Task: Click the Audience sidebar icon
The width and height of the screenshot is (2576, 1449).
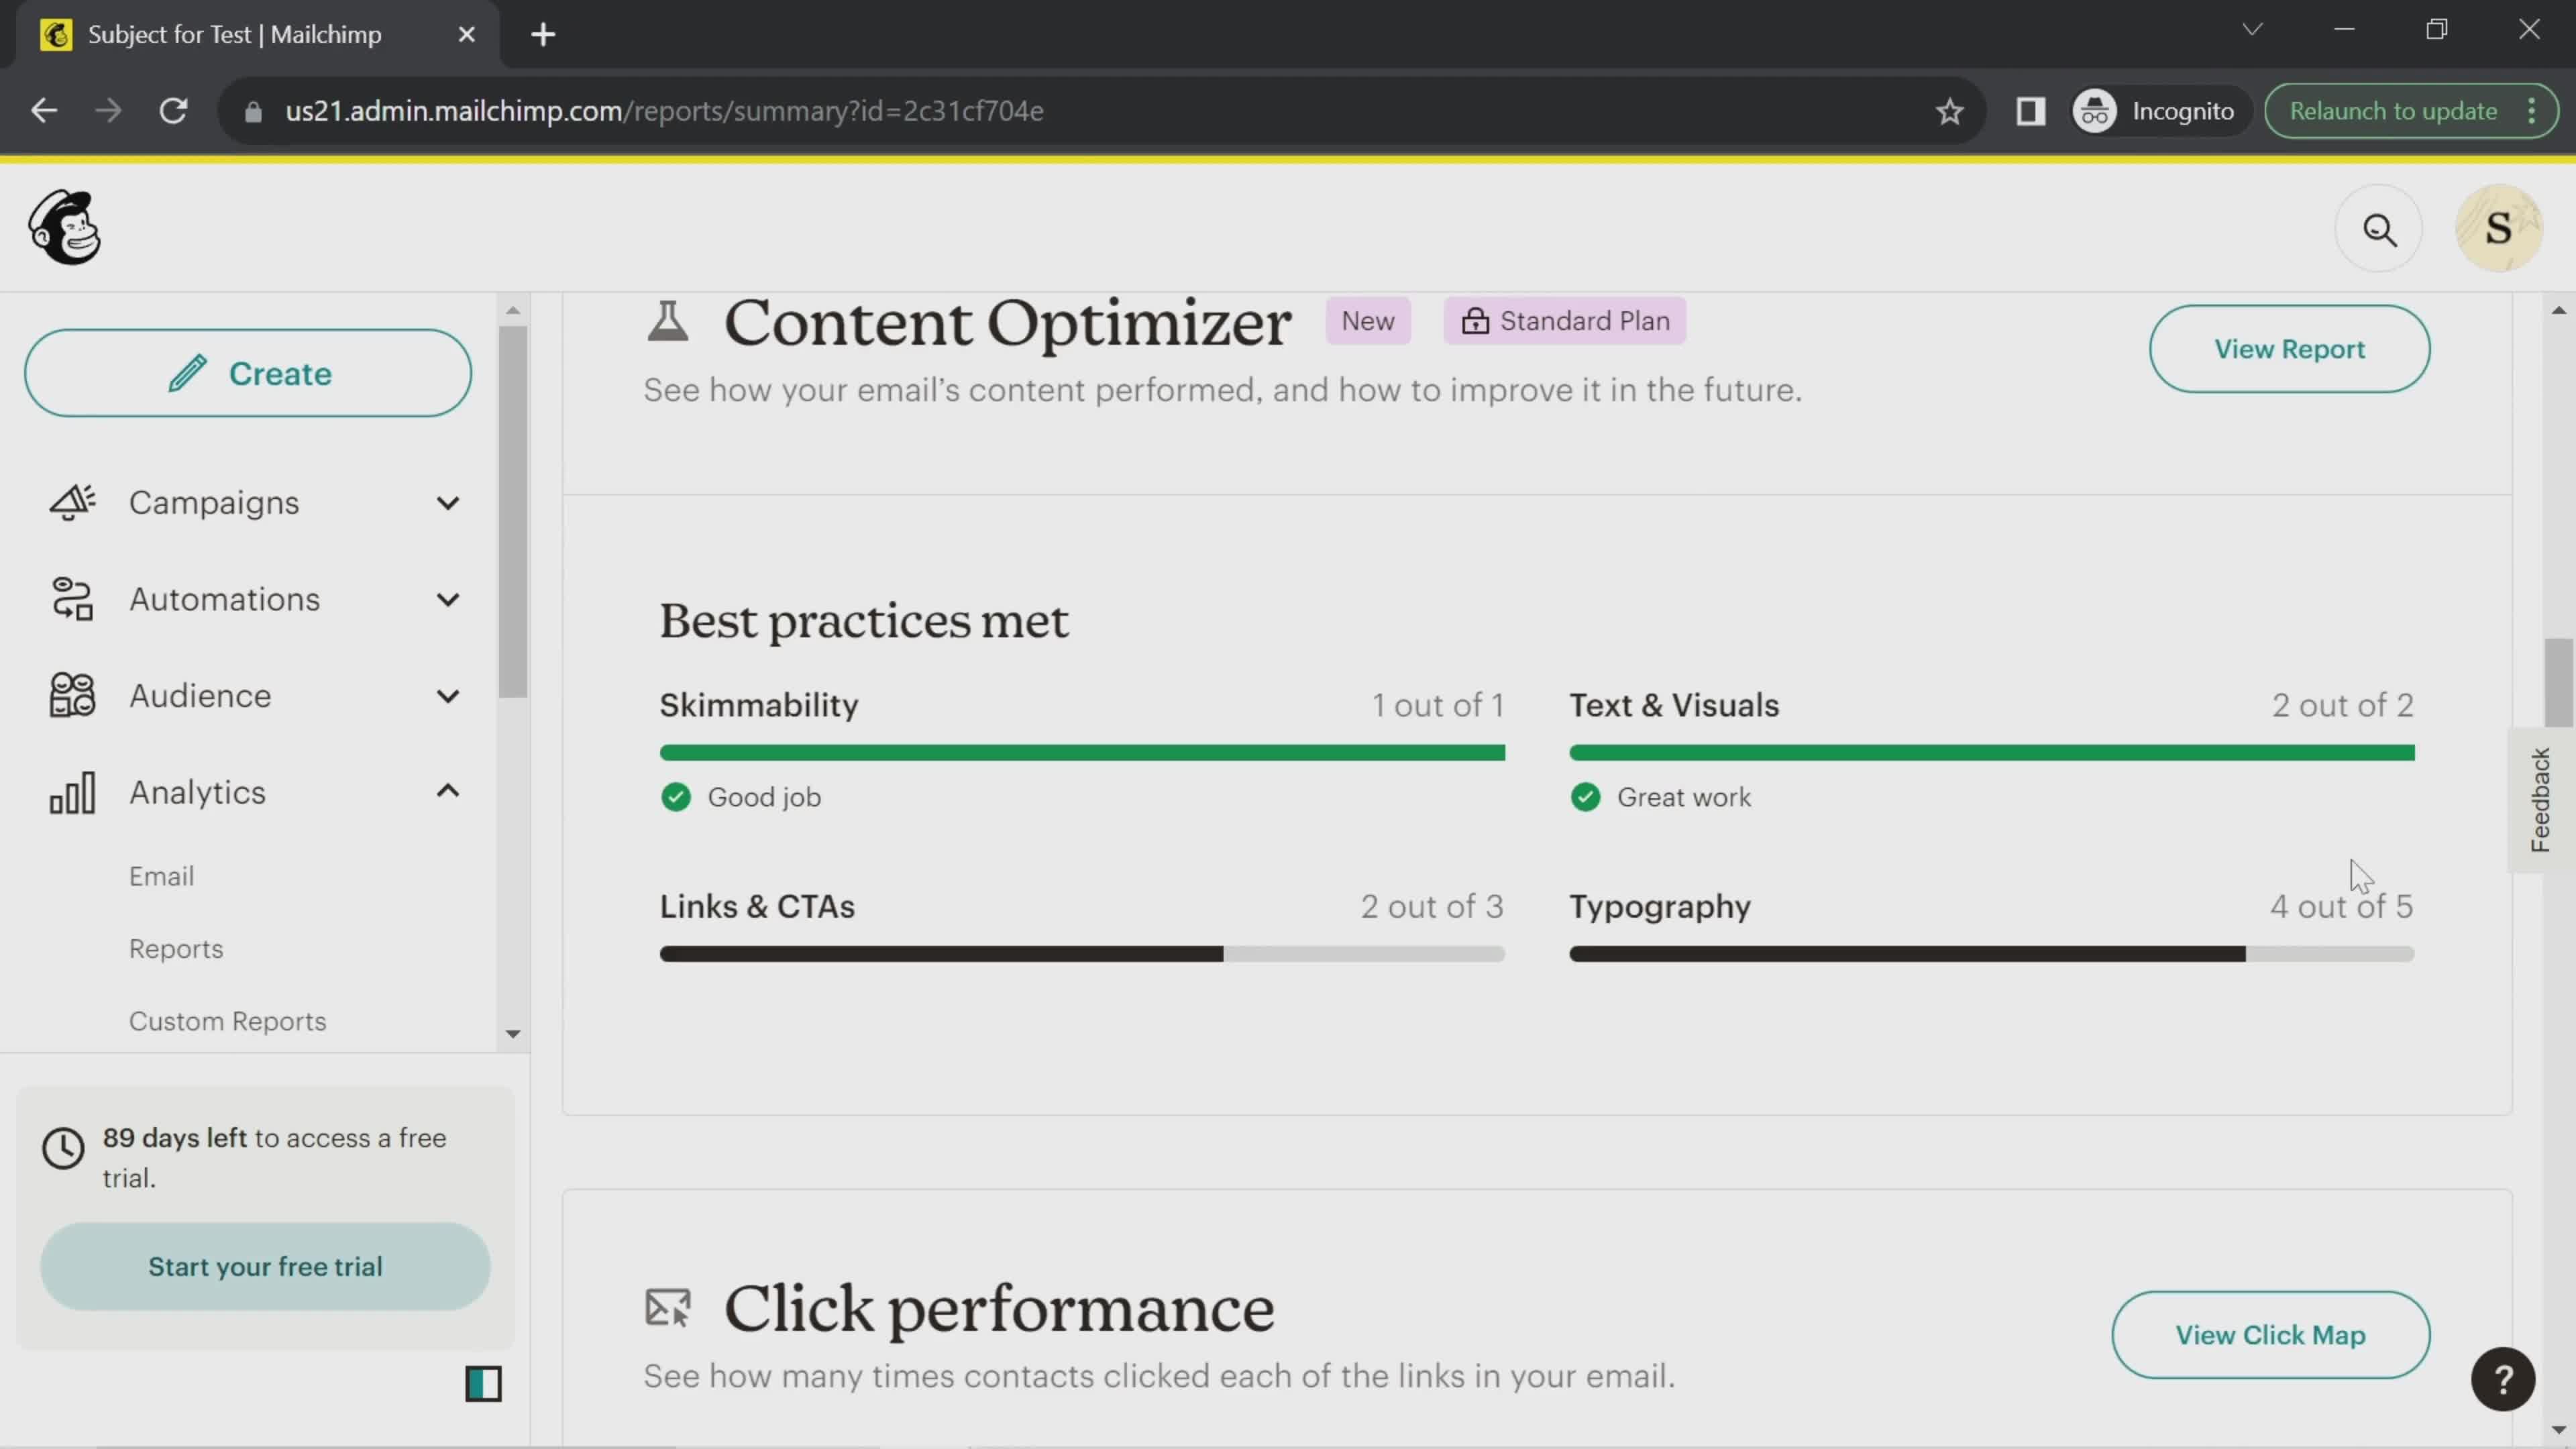Action: click(72, 695)
